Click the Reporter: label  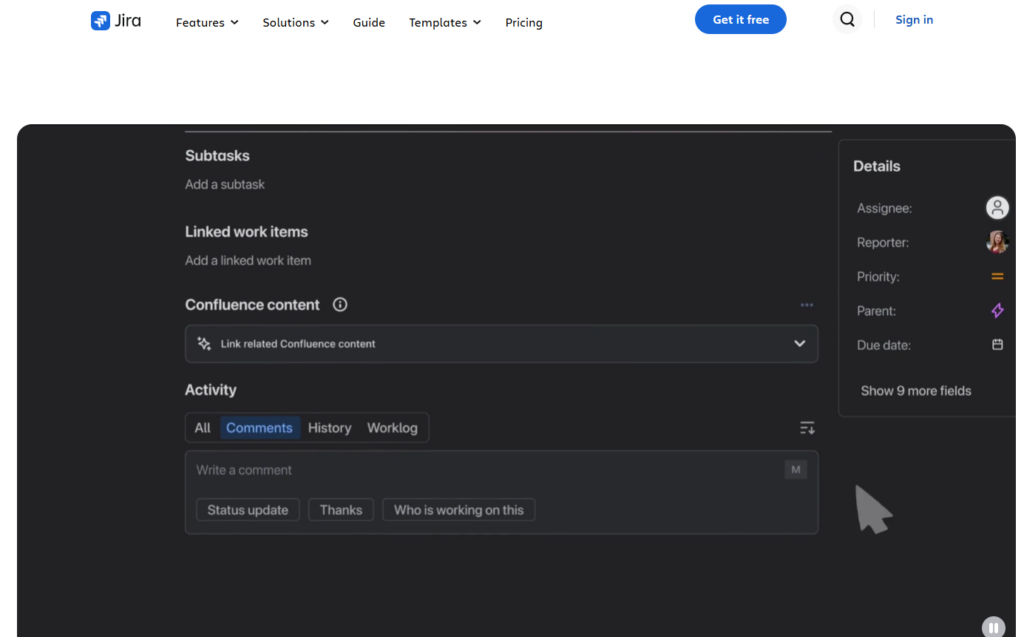coord(883,242)
